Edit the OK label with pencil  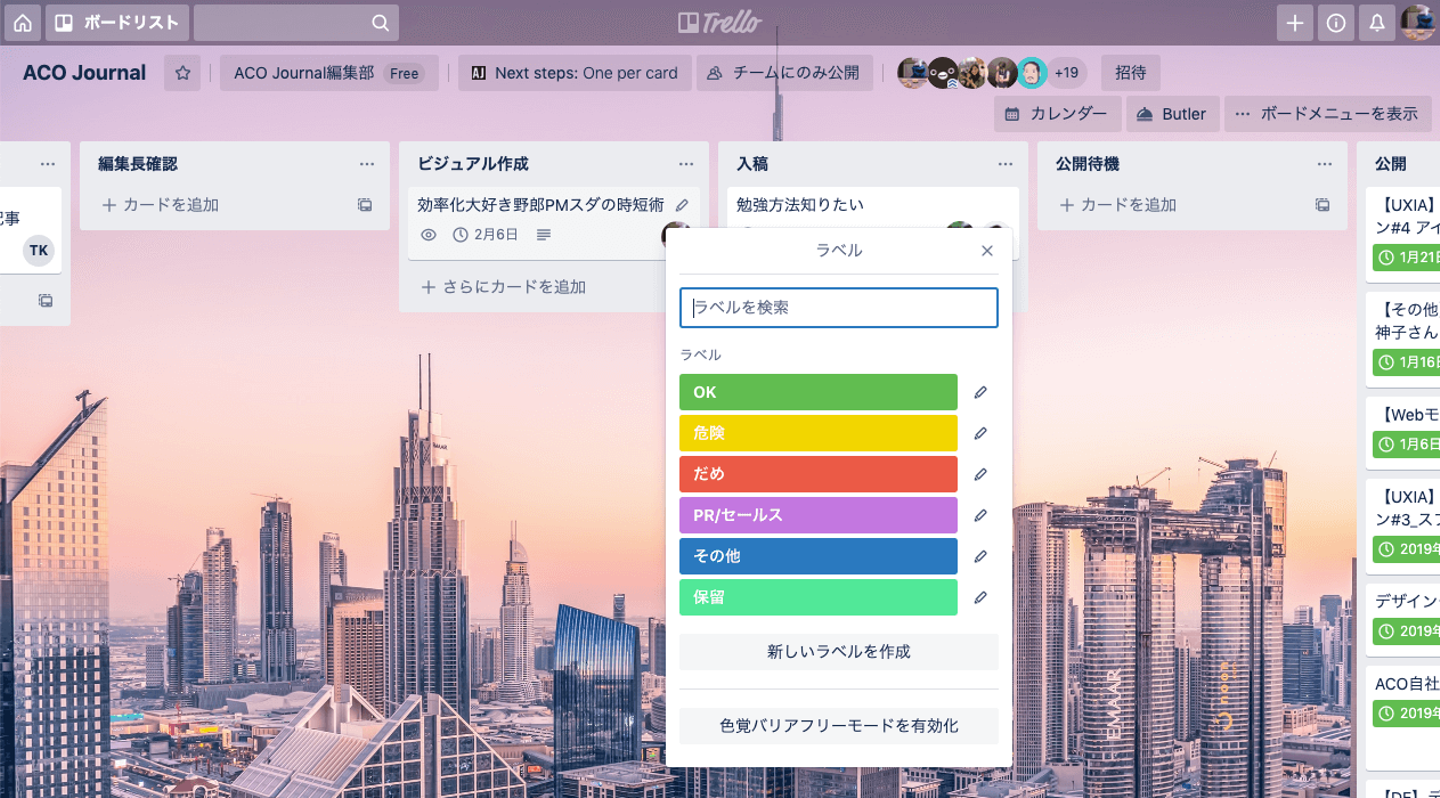[x=980, y=392]
